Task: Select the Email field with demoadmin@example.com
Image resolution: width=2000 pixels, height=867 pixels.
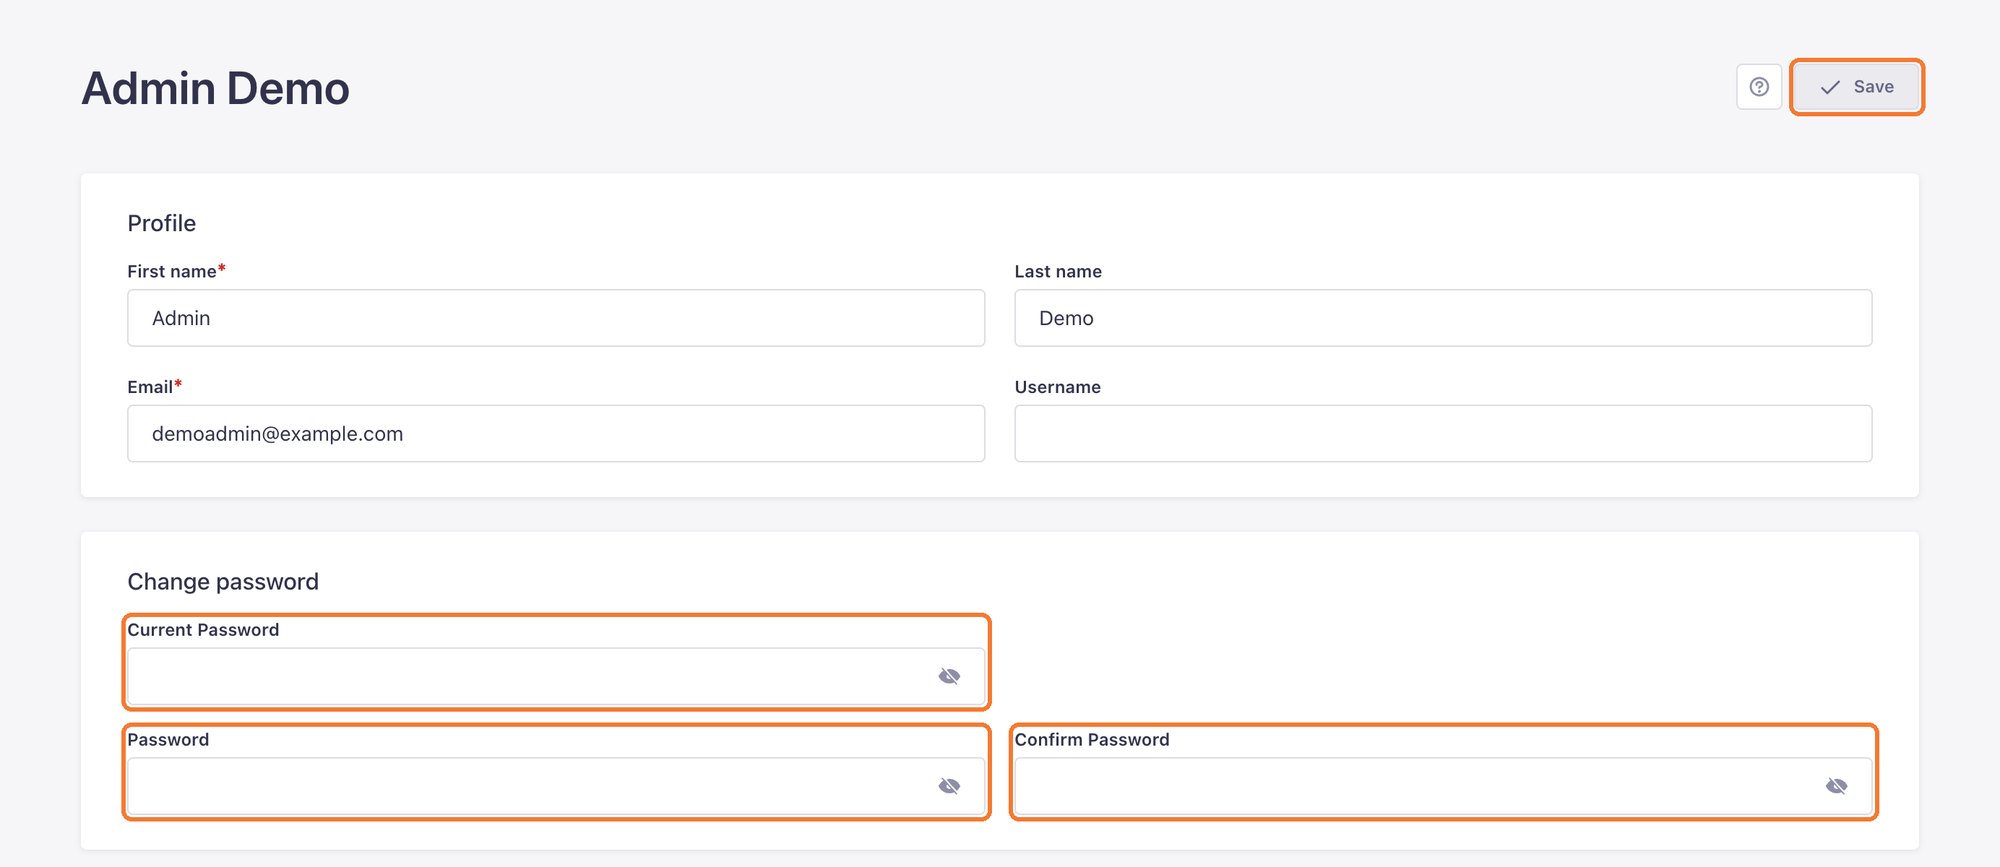Action: pyautogui.click(x=556, y=434)
